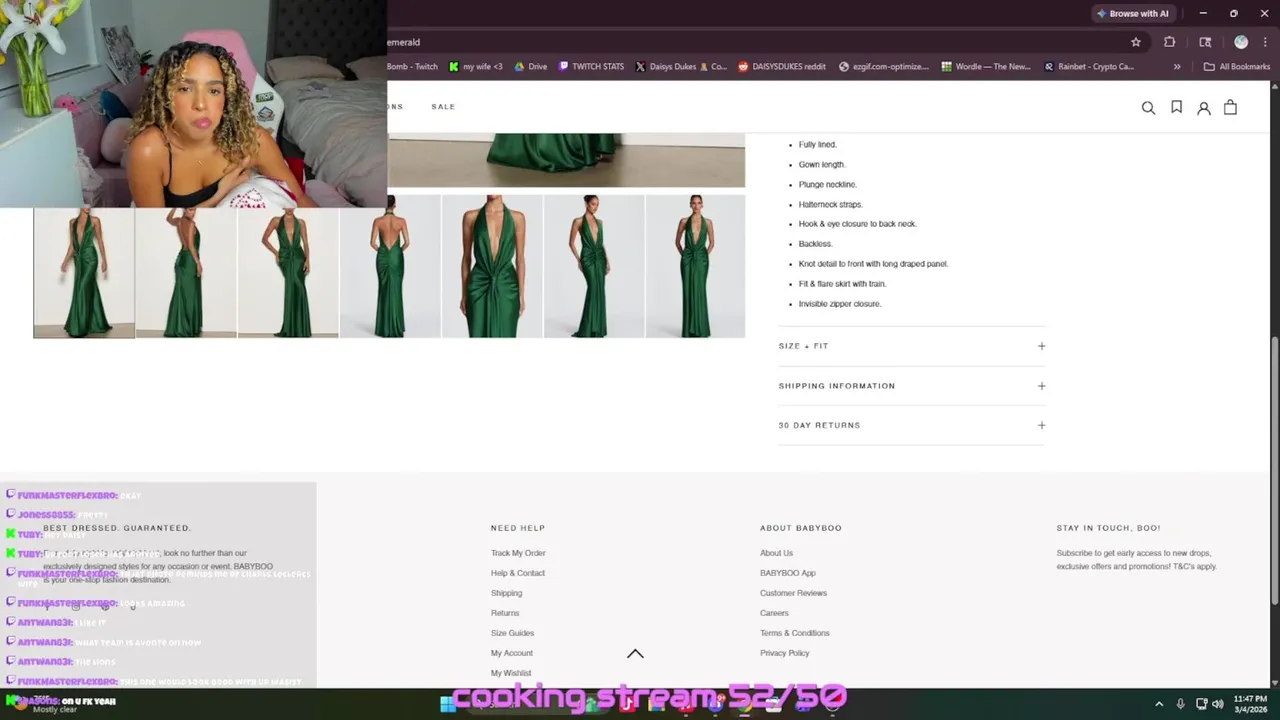This screenshot has height=720, width=1280.
Task: Open the browser profile avatar
Action: tap(1241, 42)
